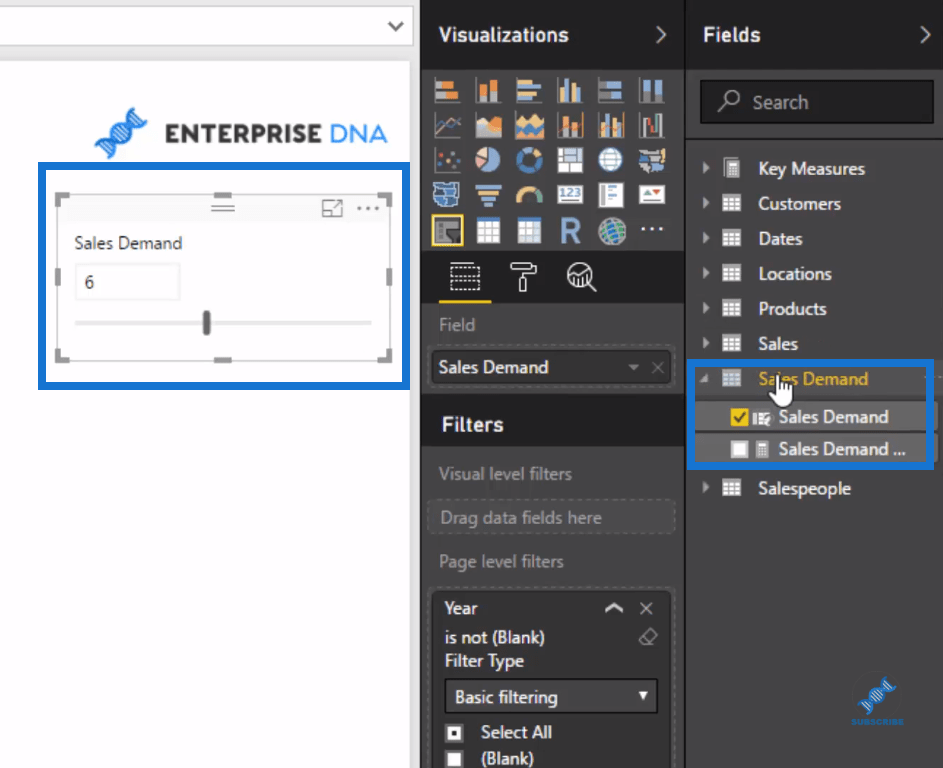Viewport: 943px width, 768px height.
Task: Click the Drag data fields here area
Action: (551, 517)
